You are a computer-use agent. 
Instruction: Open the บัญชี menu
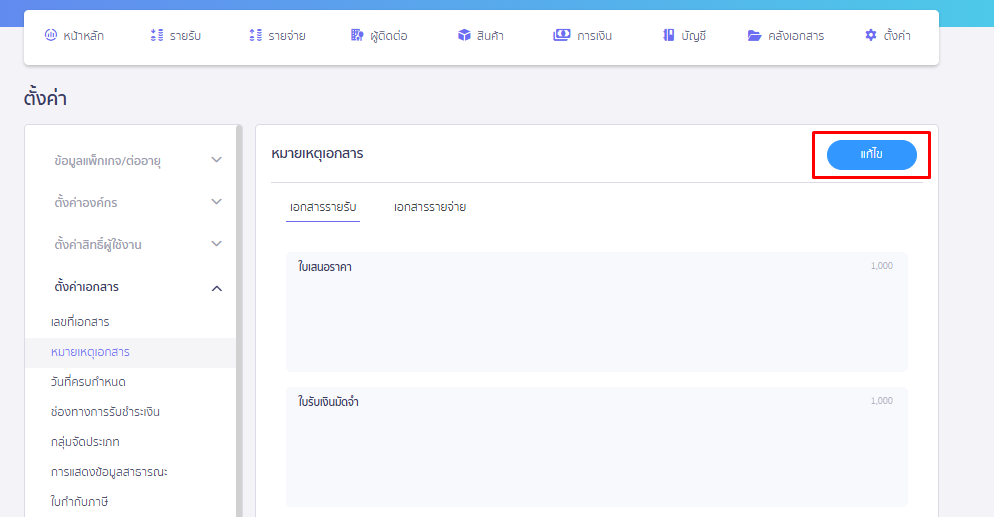pos(694,36)
